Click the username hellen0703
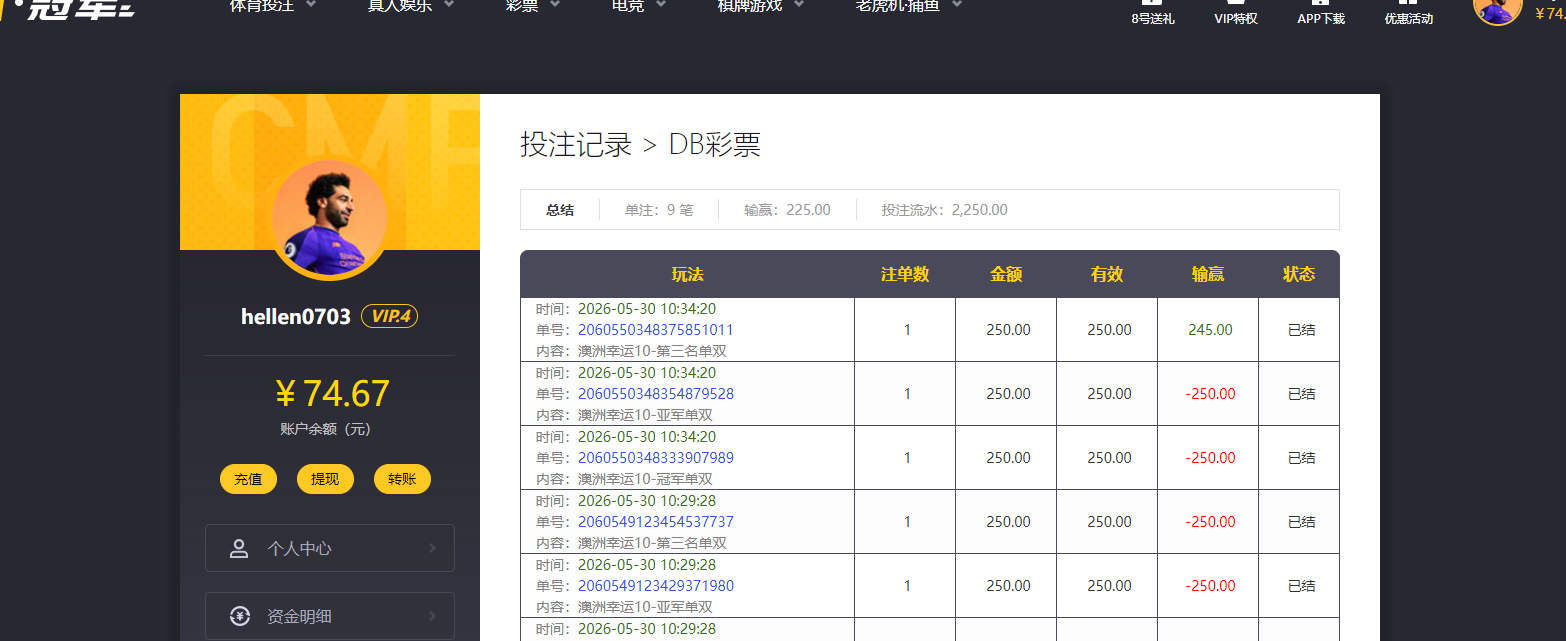Screen dimensions: 1566x641 tap(296, 316)
